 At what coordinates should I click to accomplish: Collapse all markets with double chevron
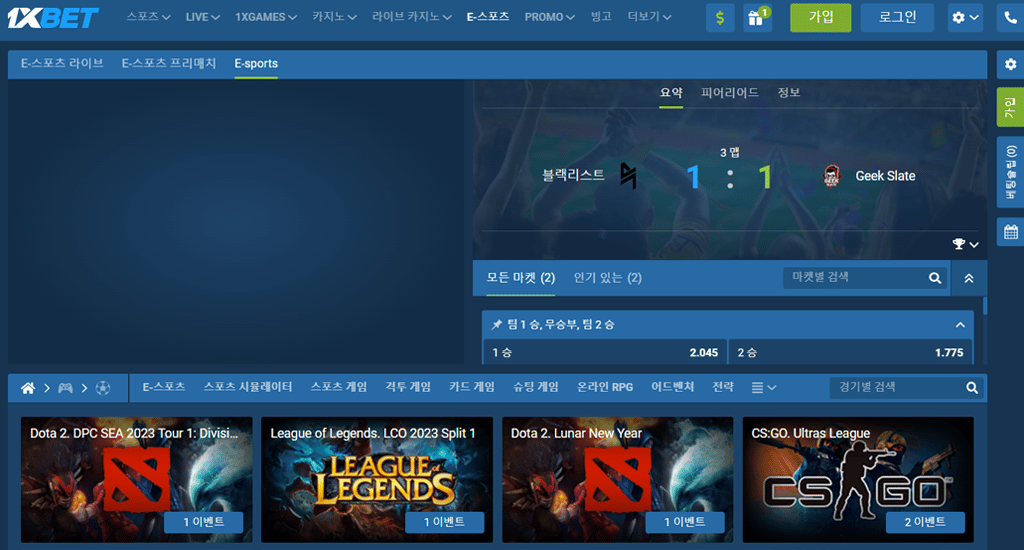point(969,278)
